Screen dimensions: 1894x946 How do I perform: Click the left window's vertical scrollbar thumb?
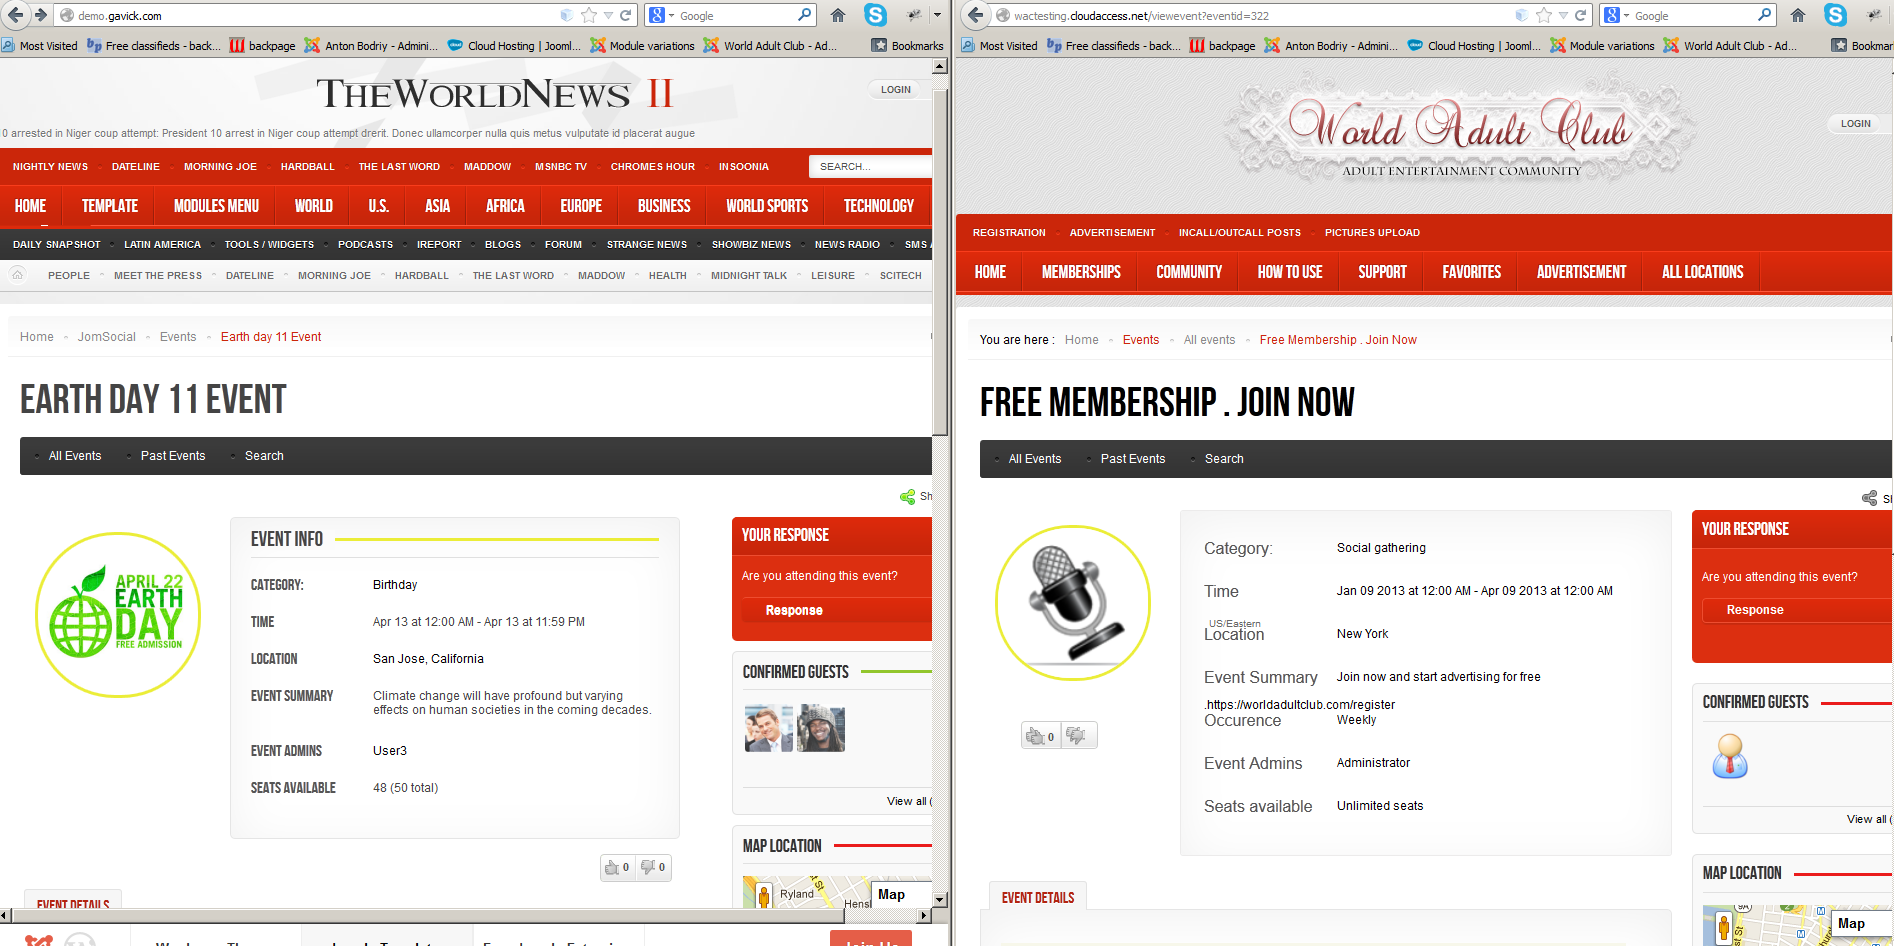point(939,262)
